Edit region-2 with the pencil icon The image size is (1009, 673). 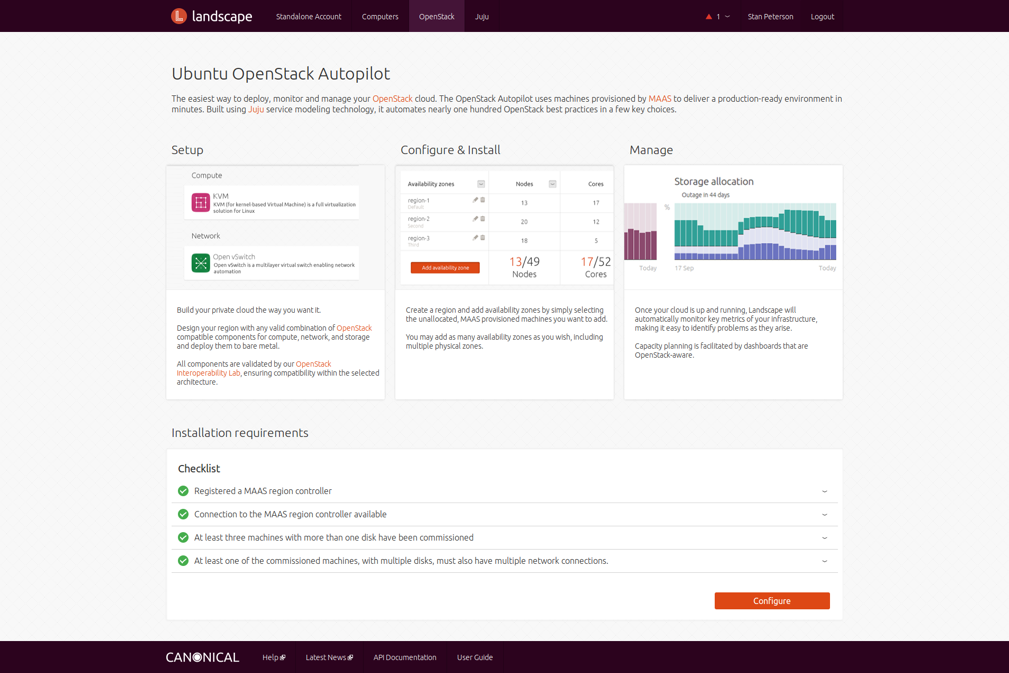point(476,219)
